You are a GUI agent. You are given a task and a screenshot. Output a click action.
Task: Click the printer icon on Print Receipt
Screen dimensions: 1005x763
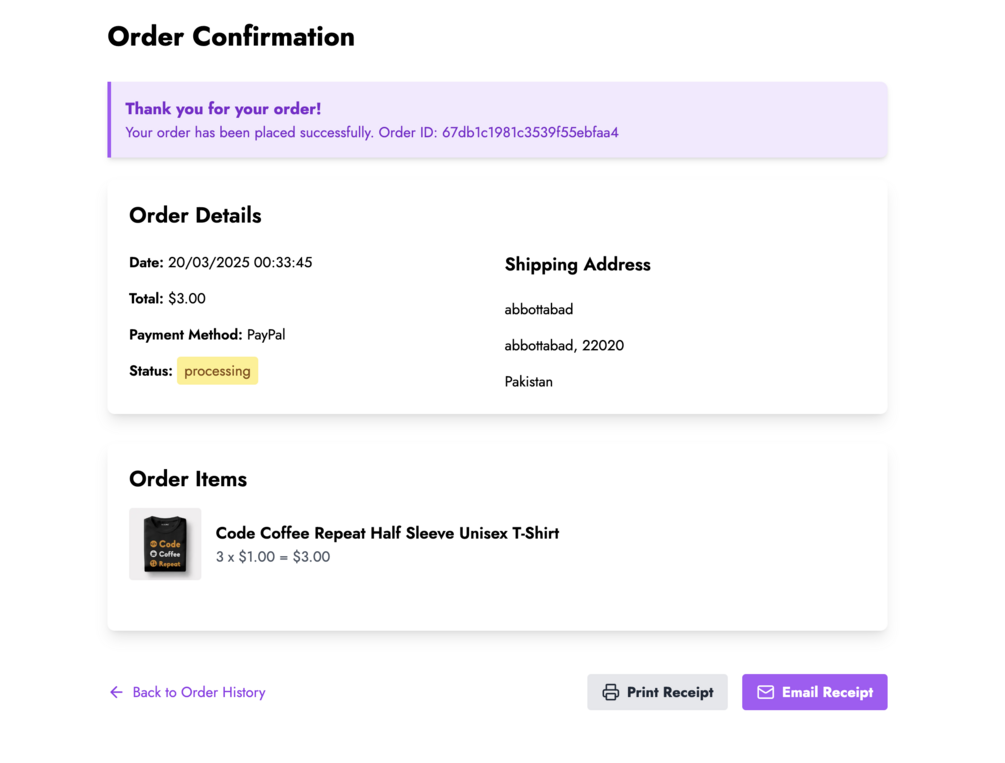[610, 692]
